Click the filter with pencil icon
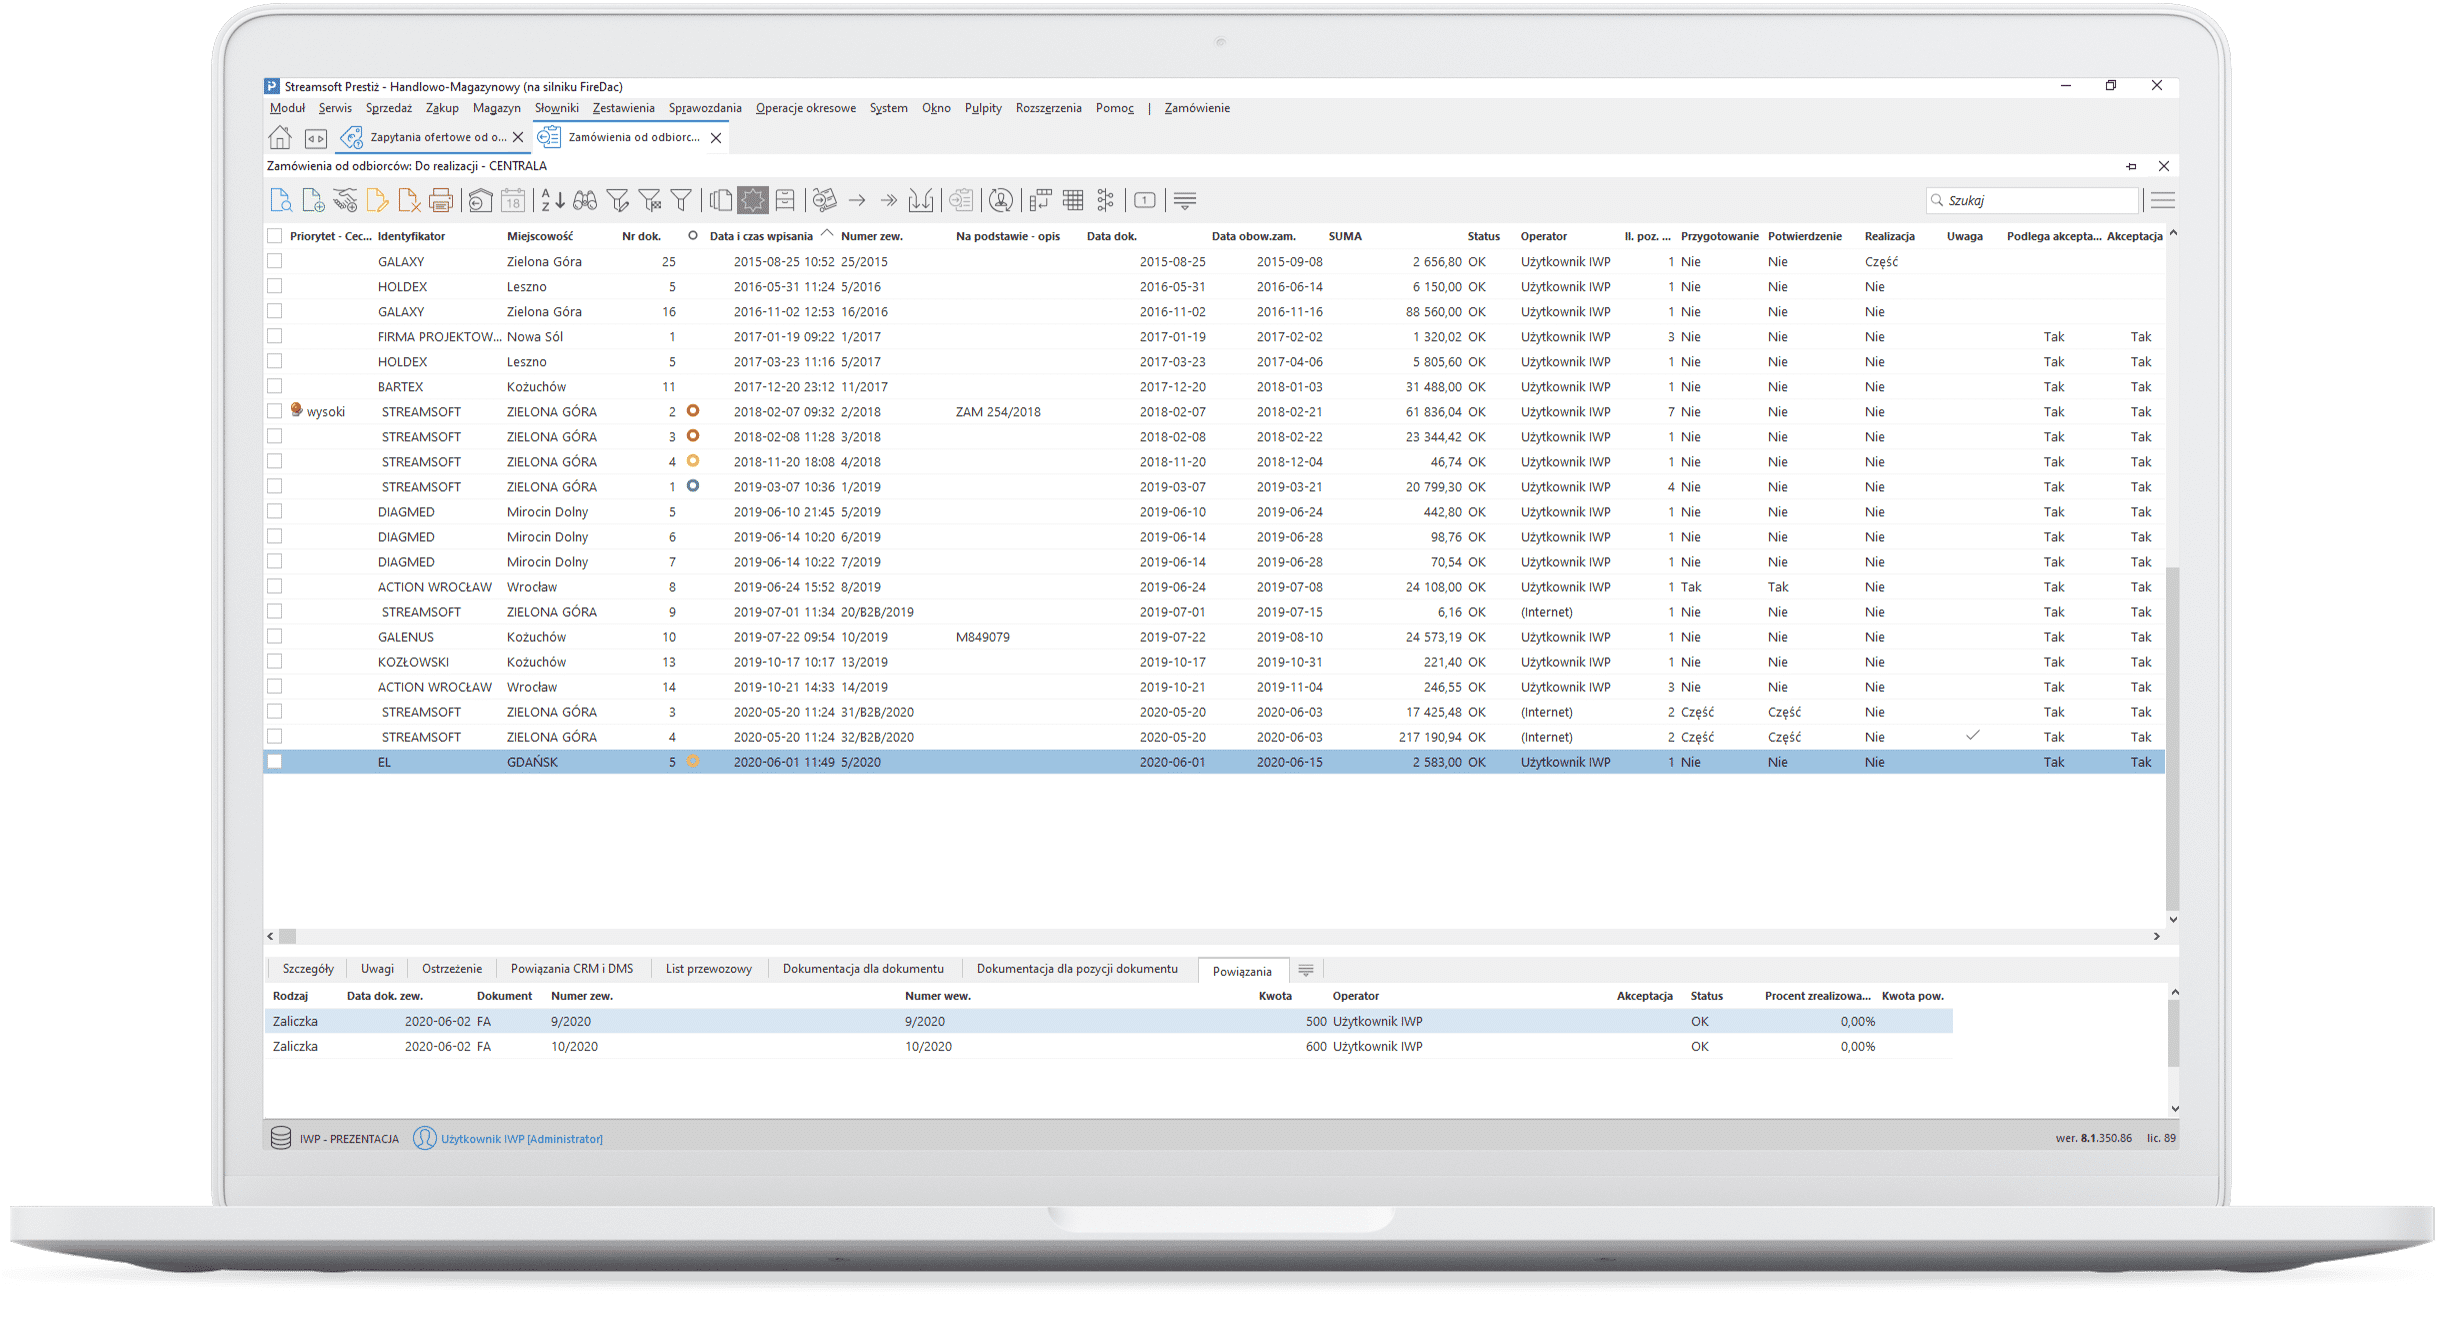This screenshot has width=2450, height=1333. [x=618, y=201]
